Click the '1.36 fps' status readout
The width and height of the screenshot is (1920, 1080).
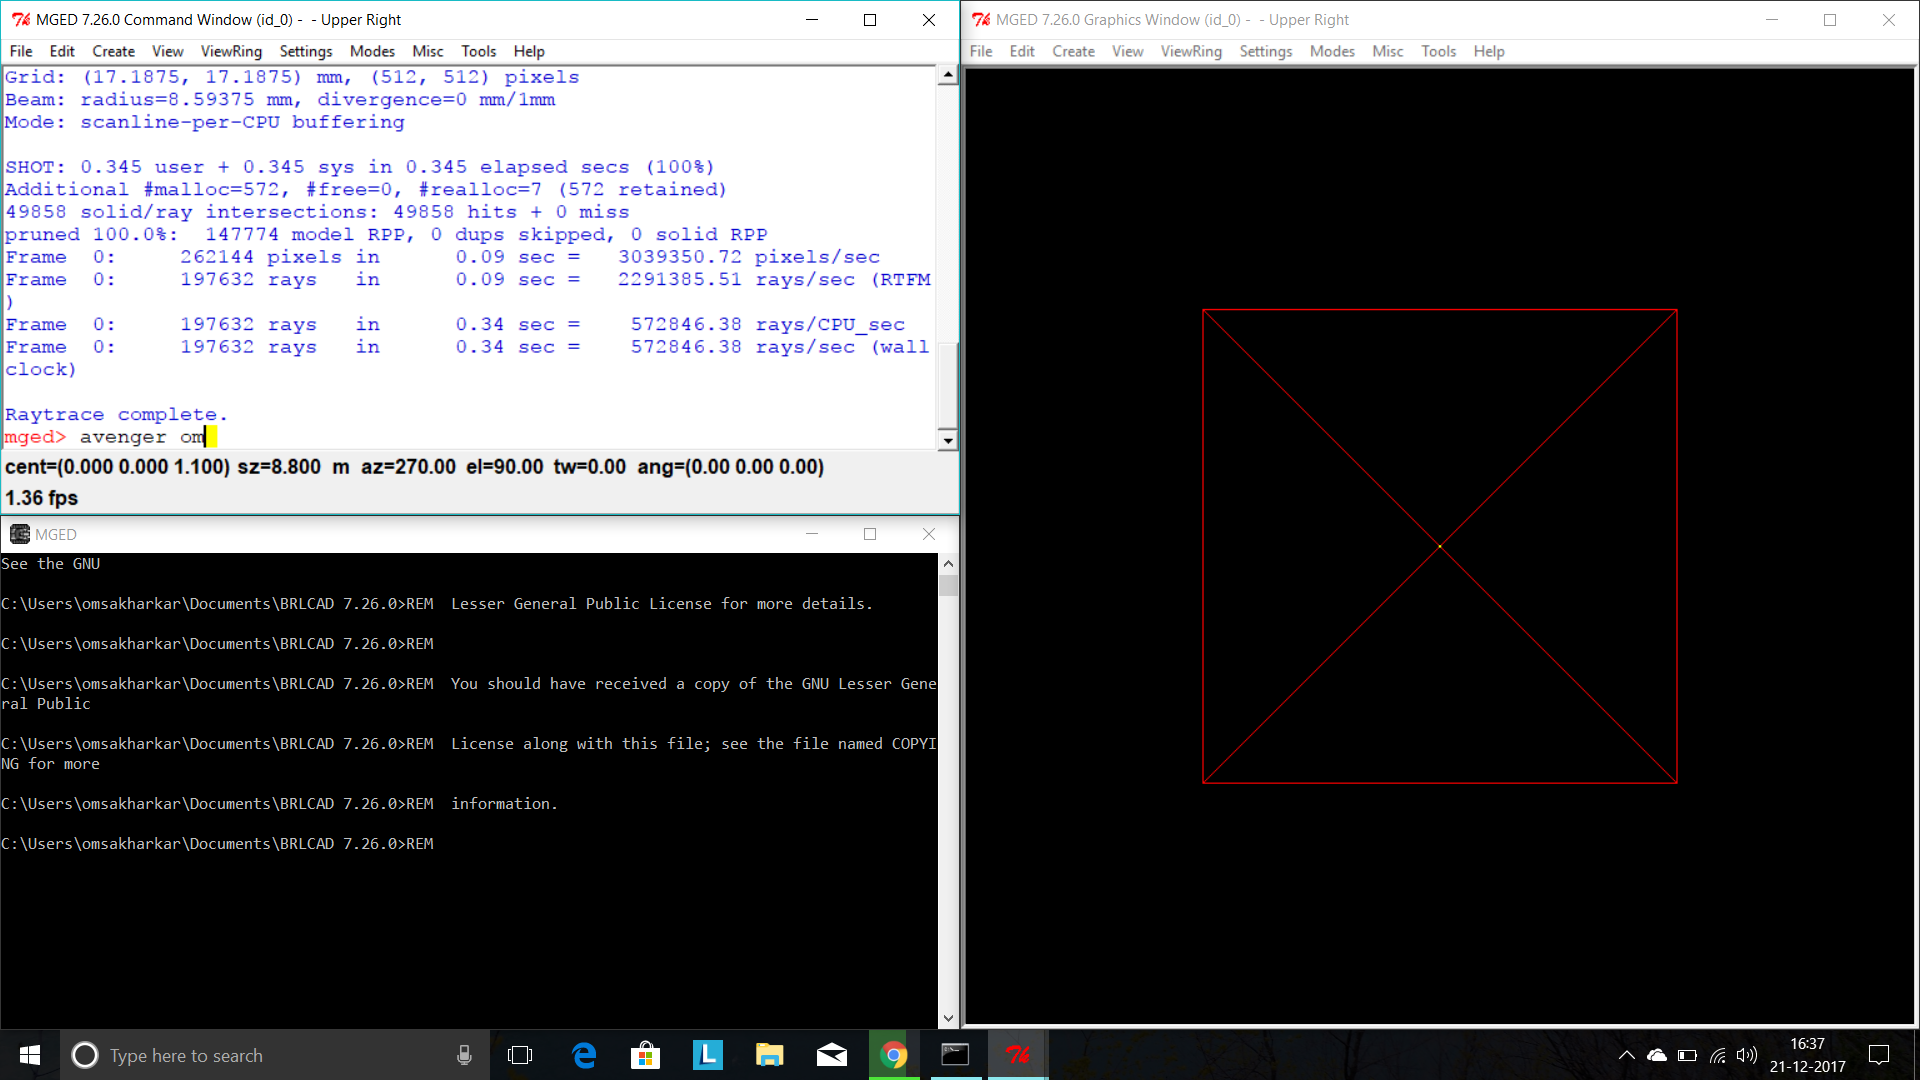click(41, 498)
